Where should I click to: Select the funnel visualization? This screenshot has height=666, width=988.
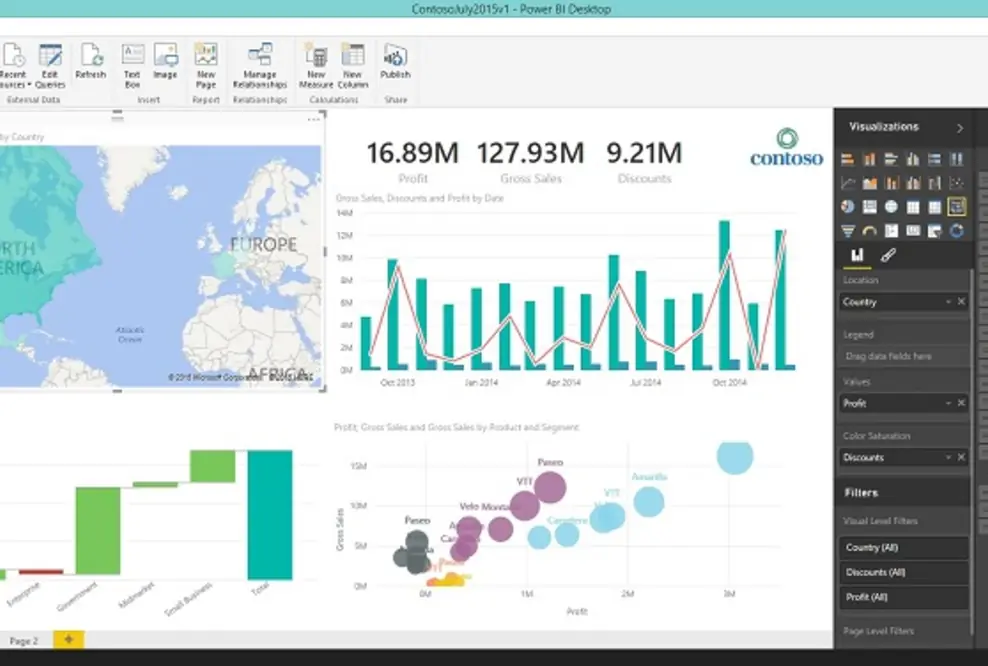point(847,231)
